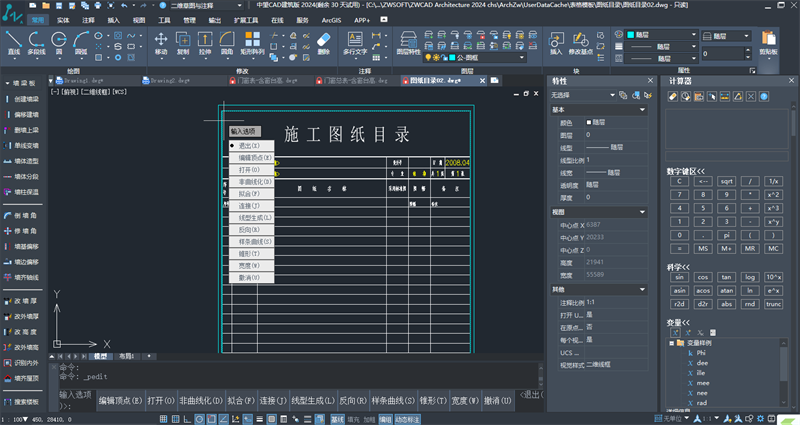Click the open folder icon in quick access toolbar

tap(46, 6)
